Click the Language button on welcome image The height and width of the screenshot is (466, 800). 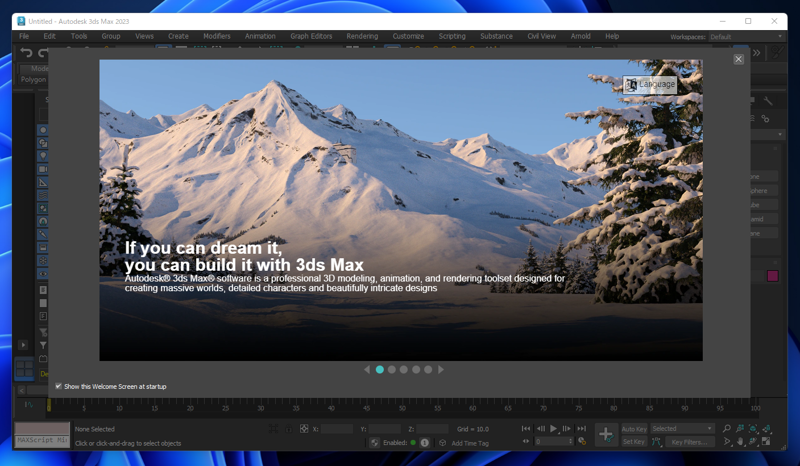(x=649, y=85)
